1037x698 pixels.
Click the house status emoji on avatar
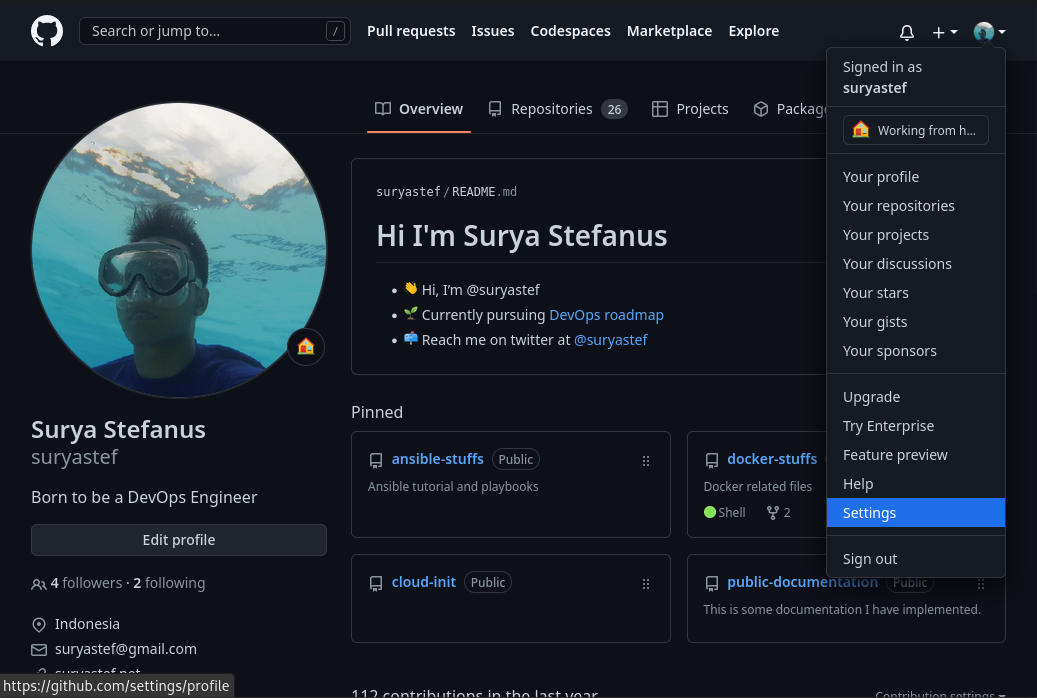point(306,347)
